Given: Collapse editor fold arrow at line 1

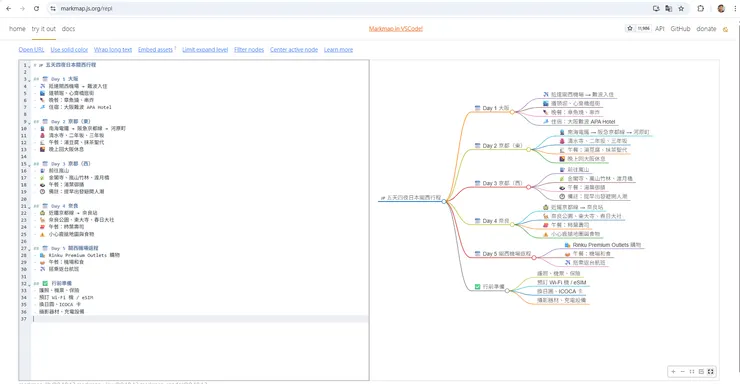Looking at the screenshot, I should (x=29, y=66).
